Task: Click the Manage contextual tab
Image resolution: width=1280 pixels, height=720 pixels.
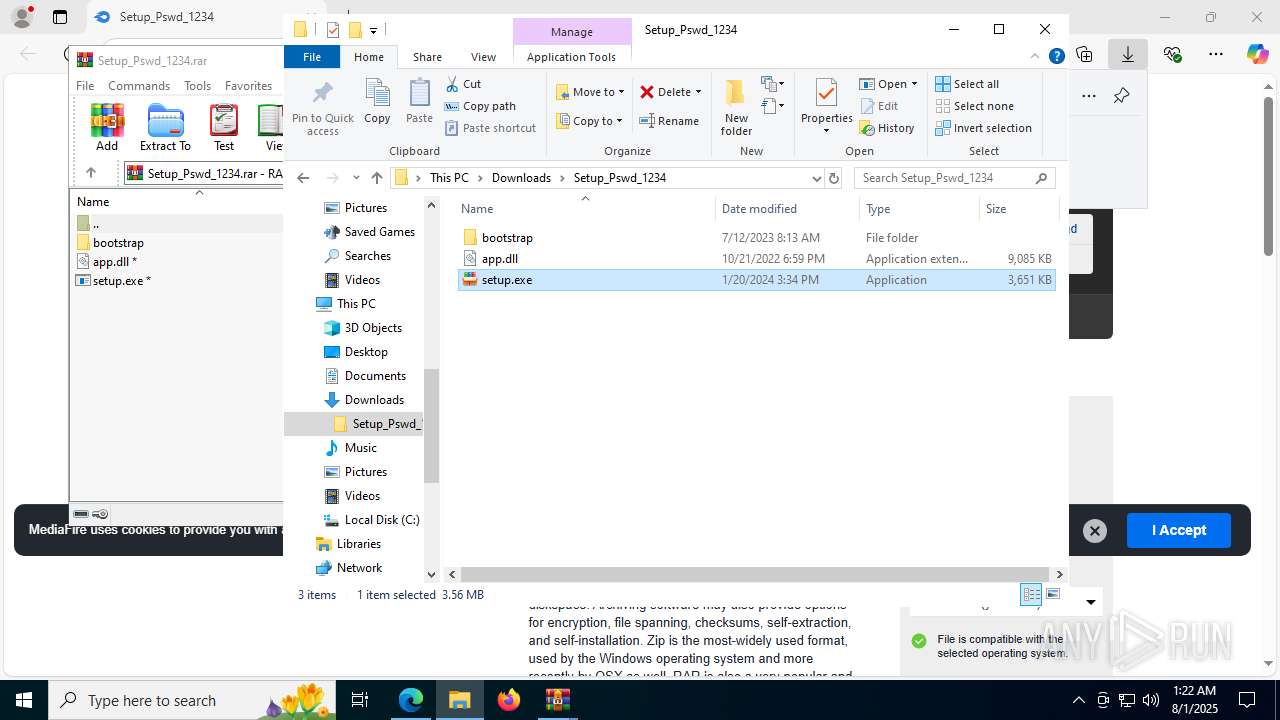Action: (572, 32)
